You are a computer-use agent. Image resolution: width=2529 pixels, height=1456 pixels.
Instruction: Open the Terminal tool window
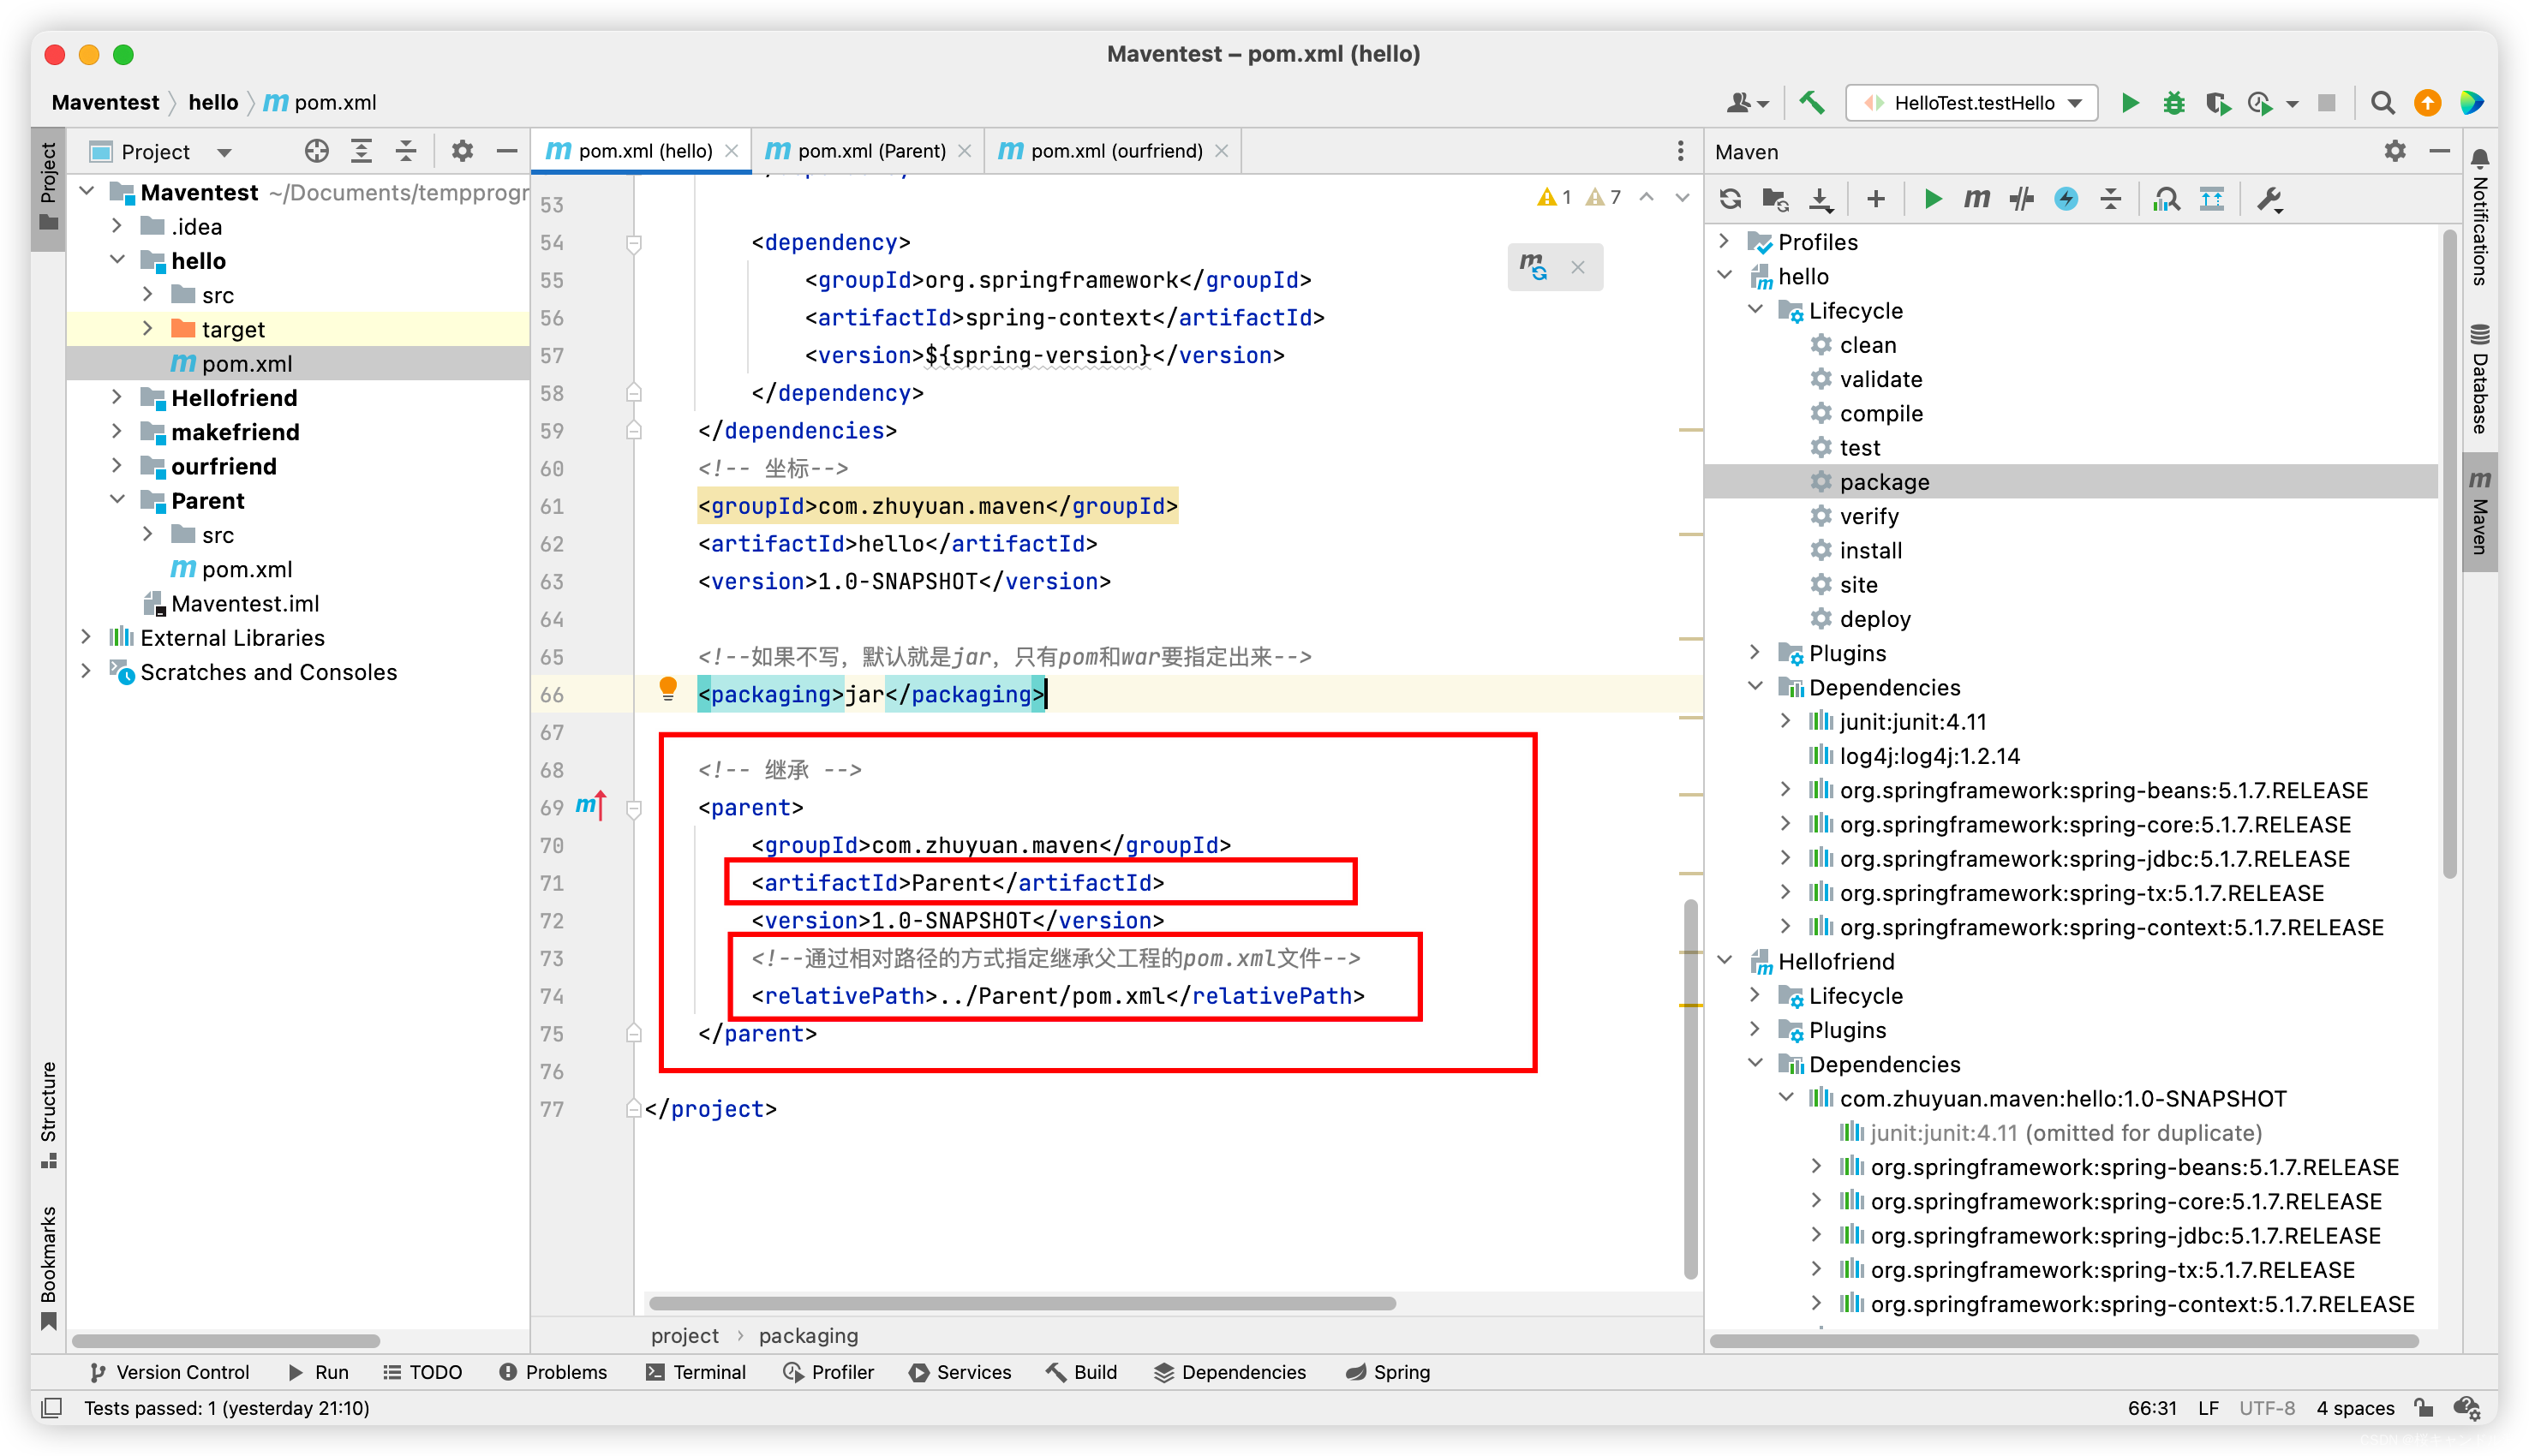696,1372
